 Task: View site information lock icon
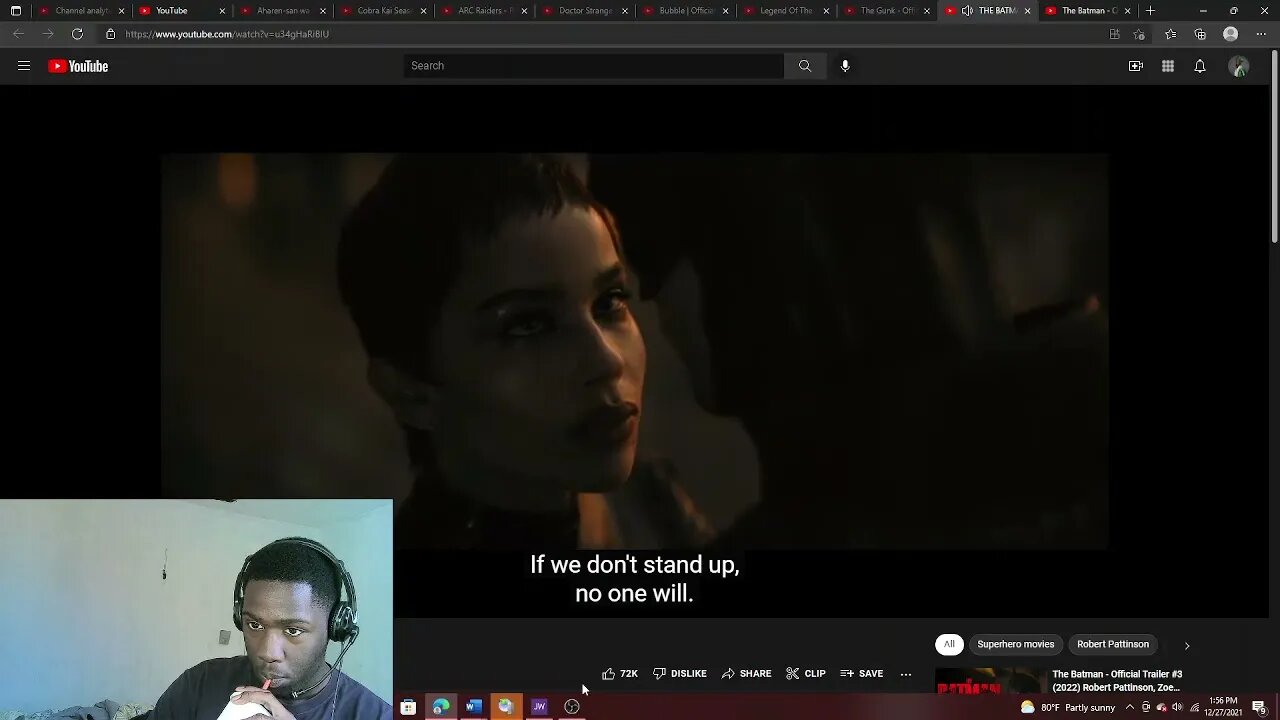[x=110, y=34]
